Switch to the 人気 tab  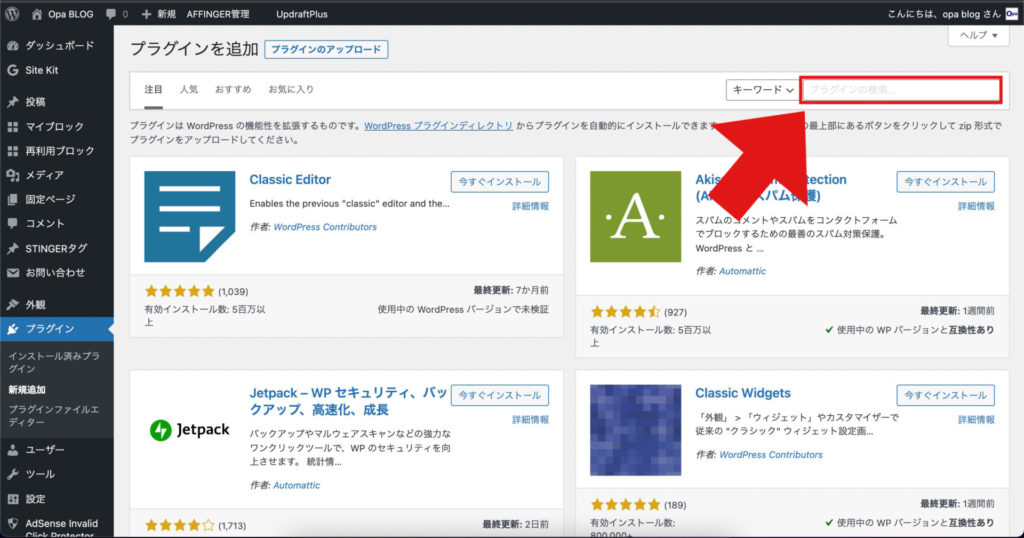point(189,90)
